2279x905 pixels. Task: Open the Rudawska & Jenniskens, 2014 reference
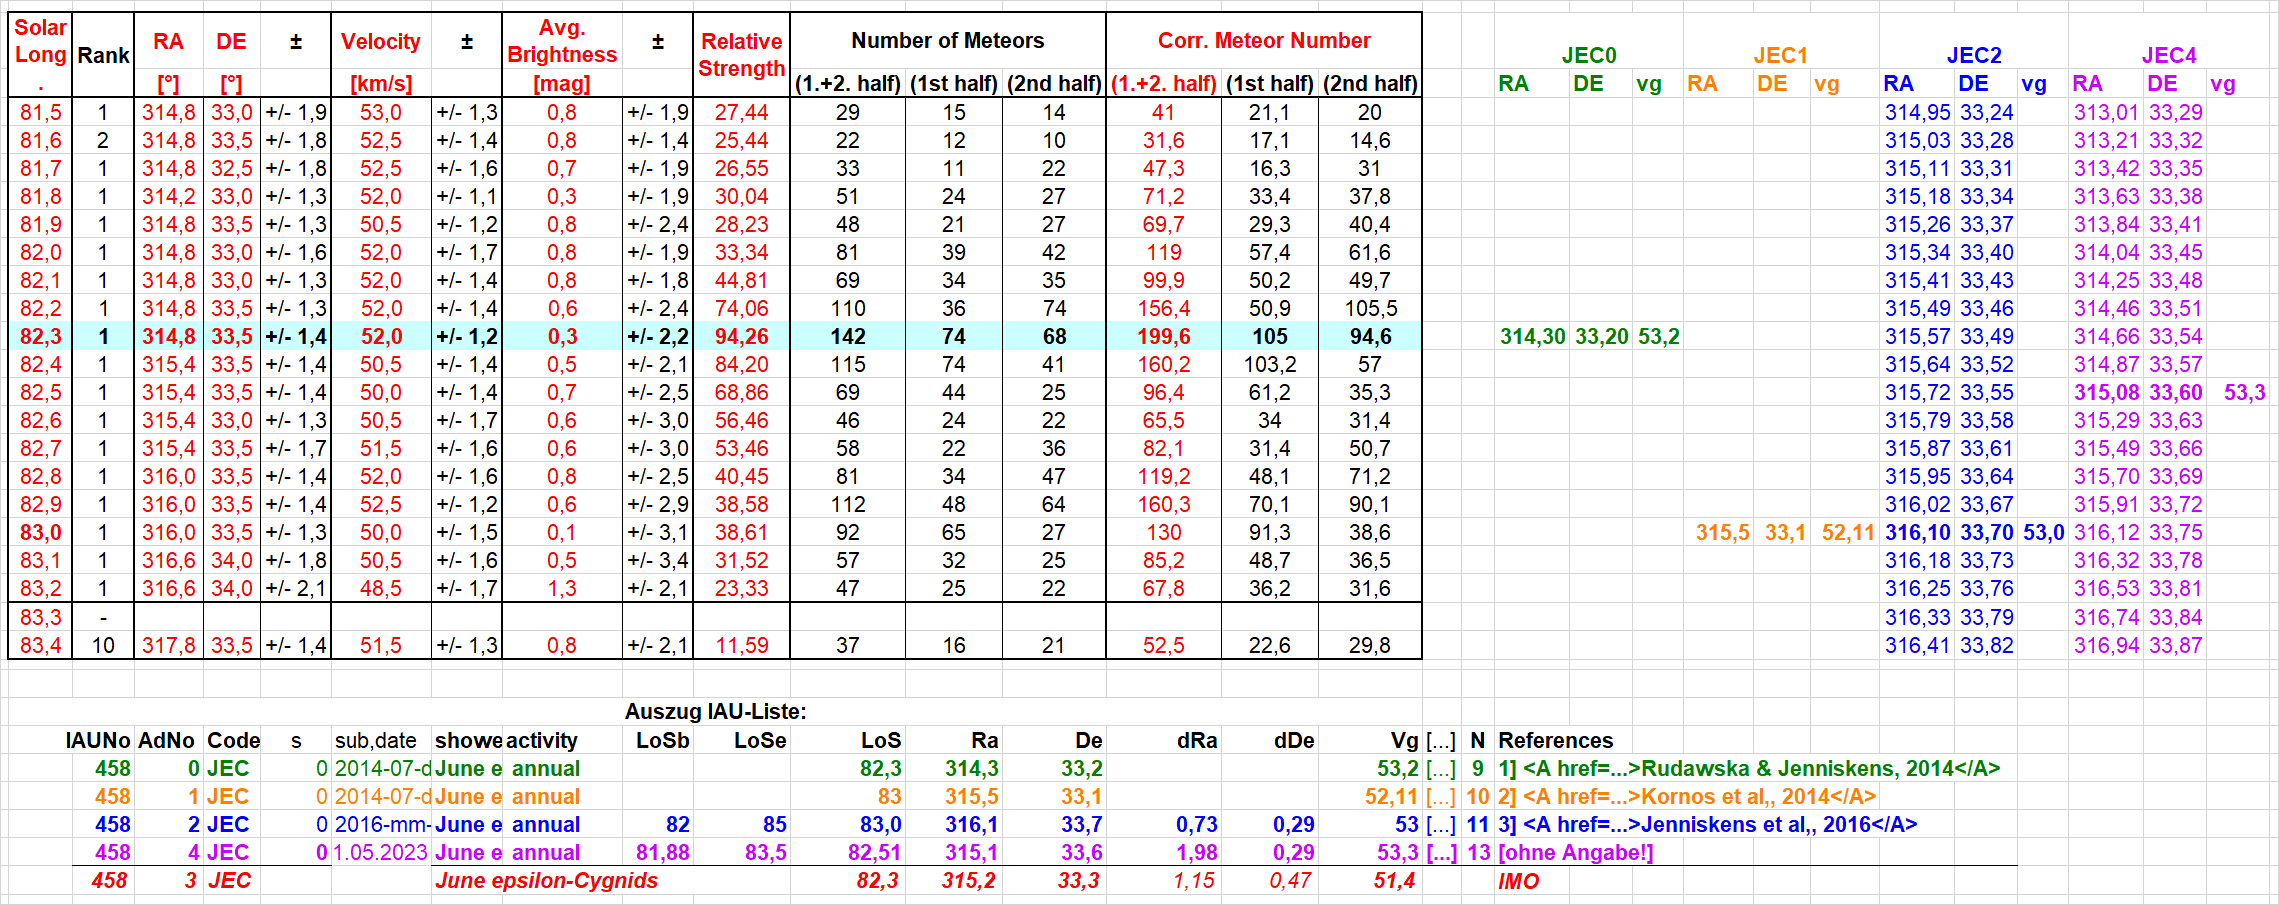point(1748,769)
